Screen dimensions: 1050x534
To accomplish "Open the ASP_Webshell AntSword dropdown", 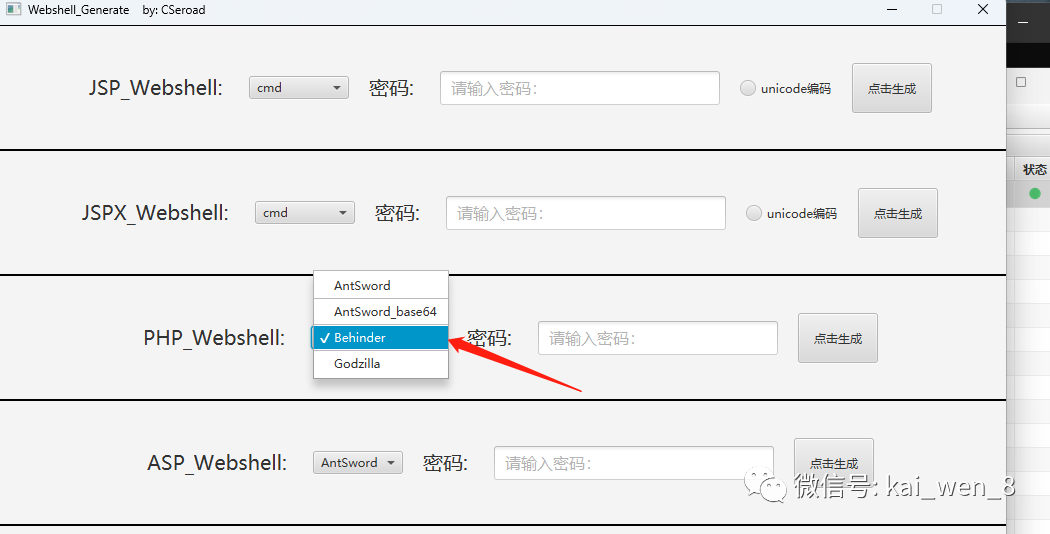I will (358, 462).
